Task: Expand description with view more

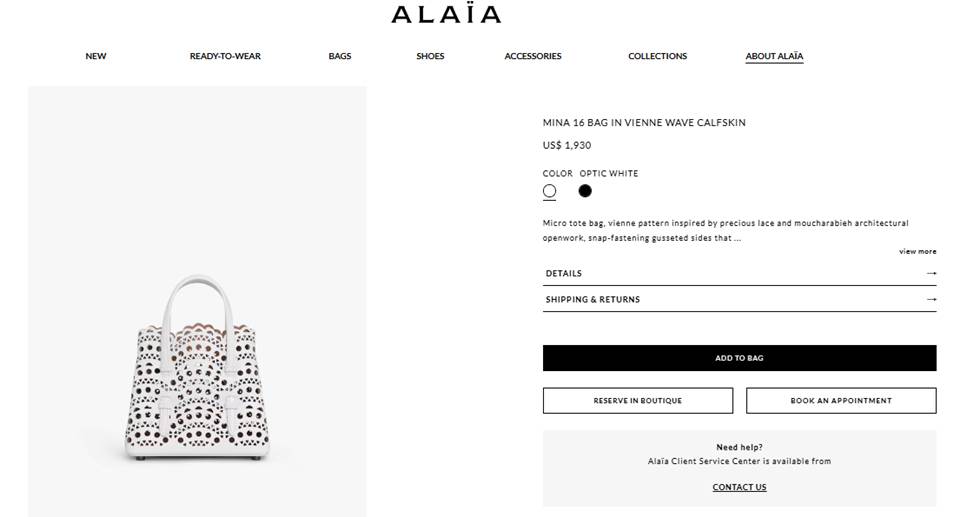Action: pos(917,251)
